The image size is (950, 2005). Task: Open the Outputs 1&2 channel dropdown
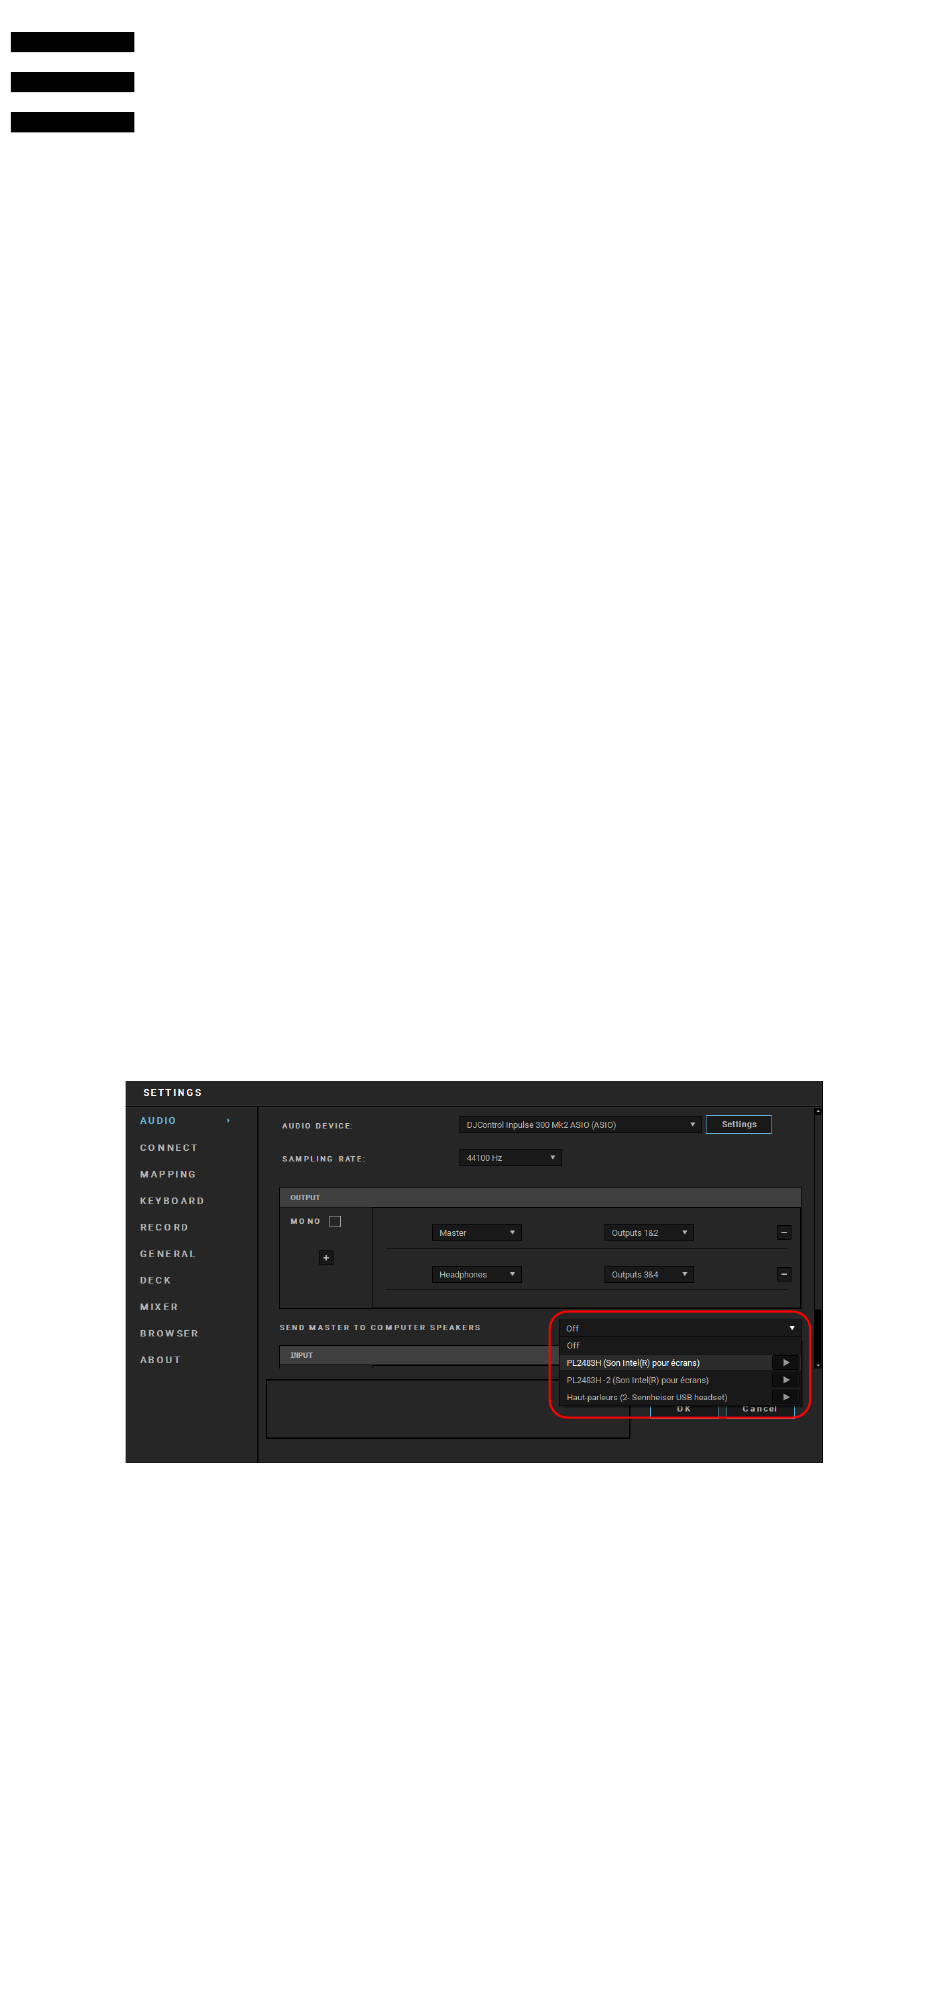tap(649, 1233)
